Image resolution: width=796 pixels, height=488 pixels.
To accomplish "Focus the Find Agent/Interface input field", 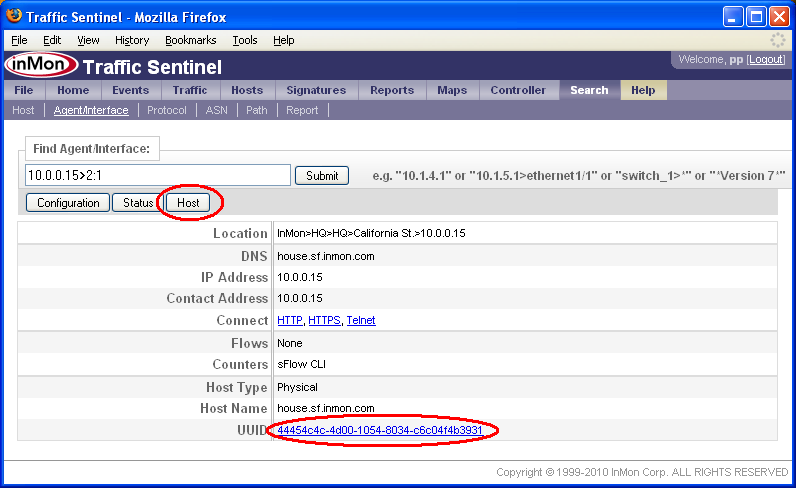I will [157, 176].
